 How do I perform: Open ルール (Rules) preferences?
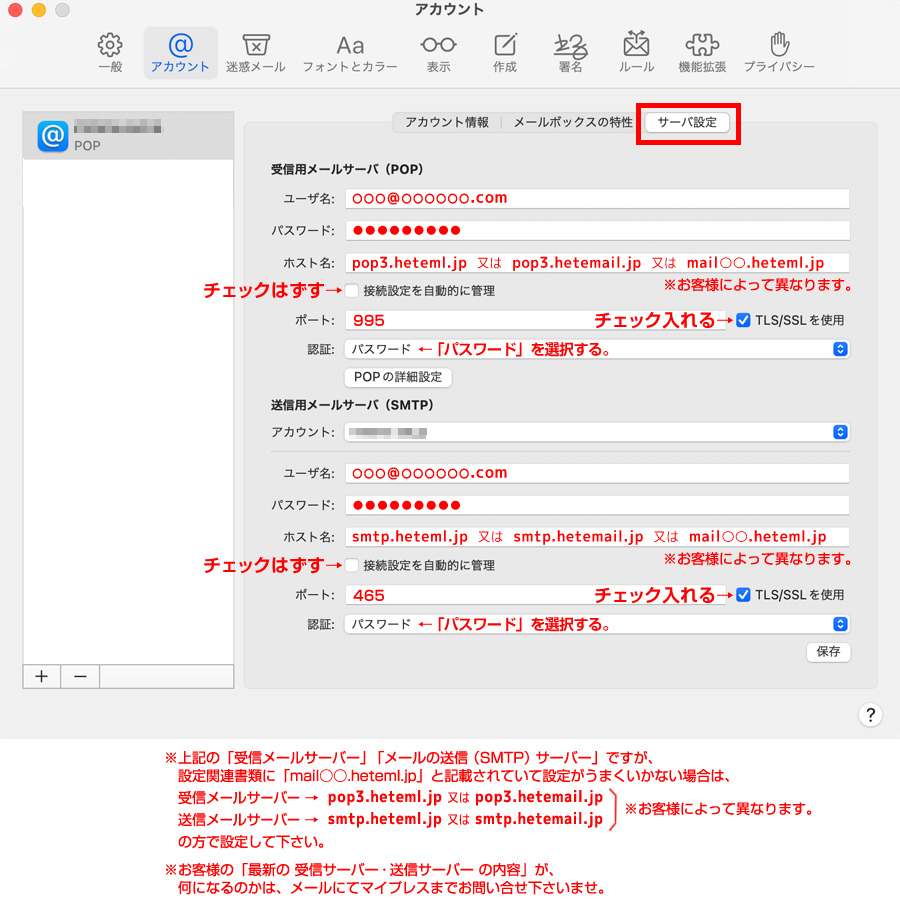pyautogui.click(x=636, y=52)
